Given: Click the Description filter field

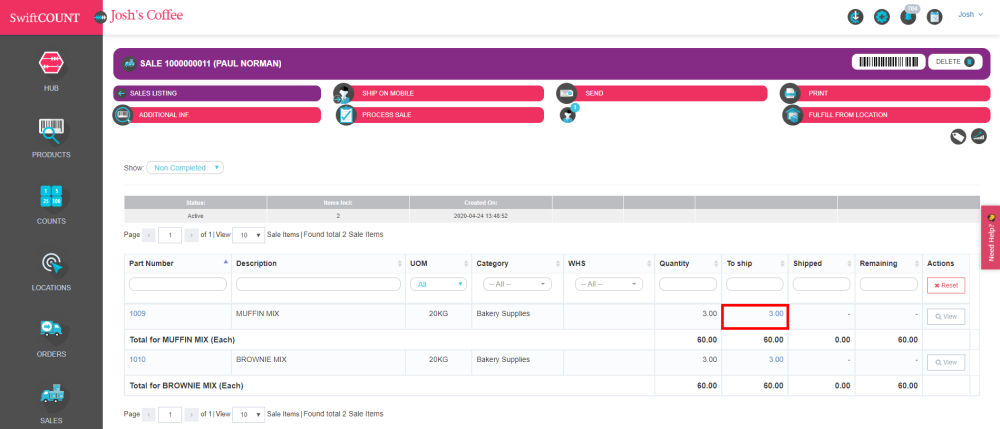Looking at the screenshot, I should tap(318, 284).
